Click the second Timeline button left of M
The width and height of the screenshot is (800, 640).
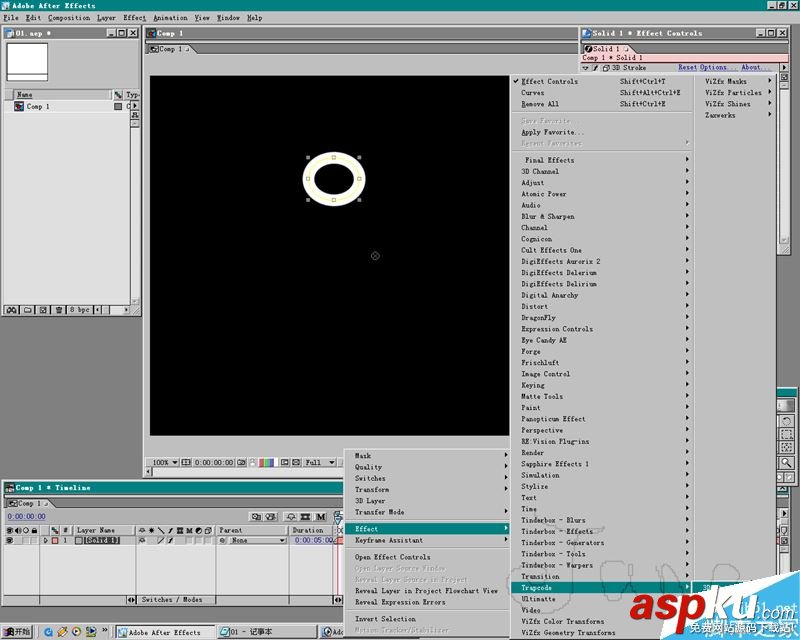[x=271, y=517]
